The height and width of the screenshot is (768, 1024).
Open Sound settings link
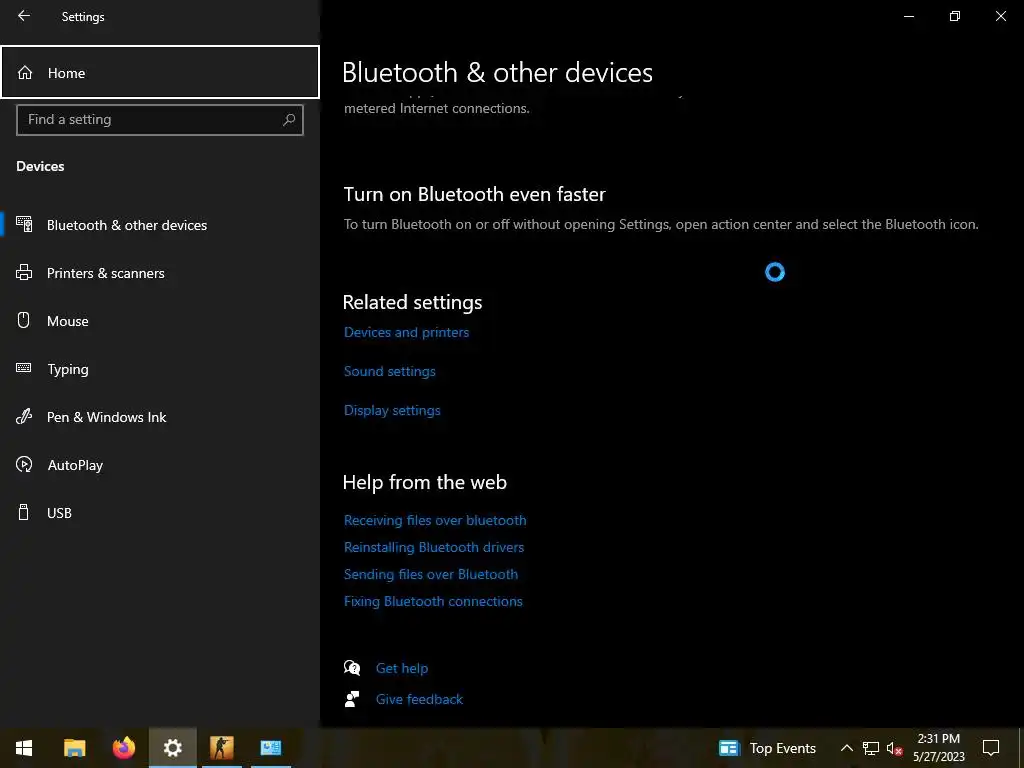(x=389, y=371)
